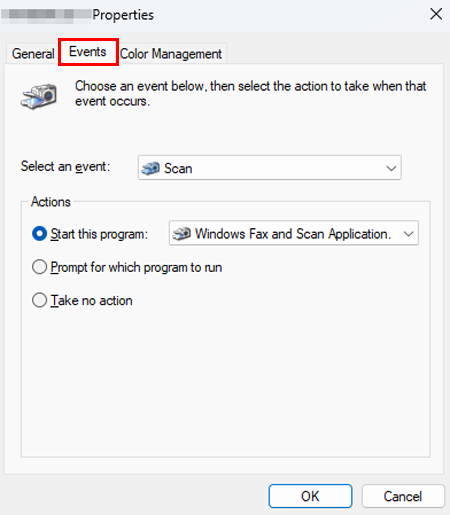Select the Start this program radio button
450x515 pixels.
click(x=39, y=234)
